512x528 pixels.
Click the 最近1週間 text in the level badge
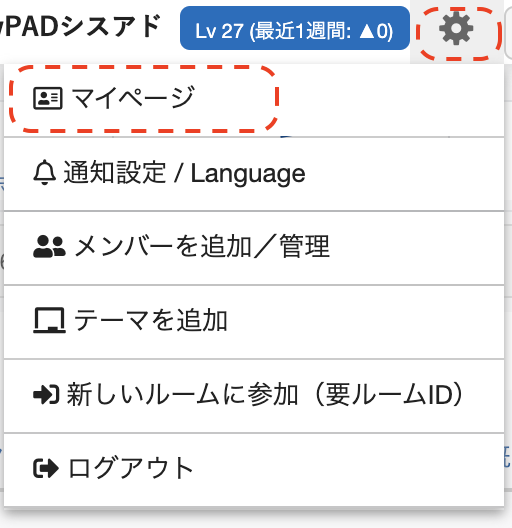pyautogui.click(x=302, y=31)
